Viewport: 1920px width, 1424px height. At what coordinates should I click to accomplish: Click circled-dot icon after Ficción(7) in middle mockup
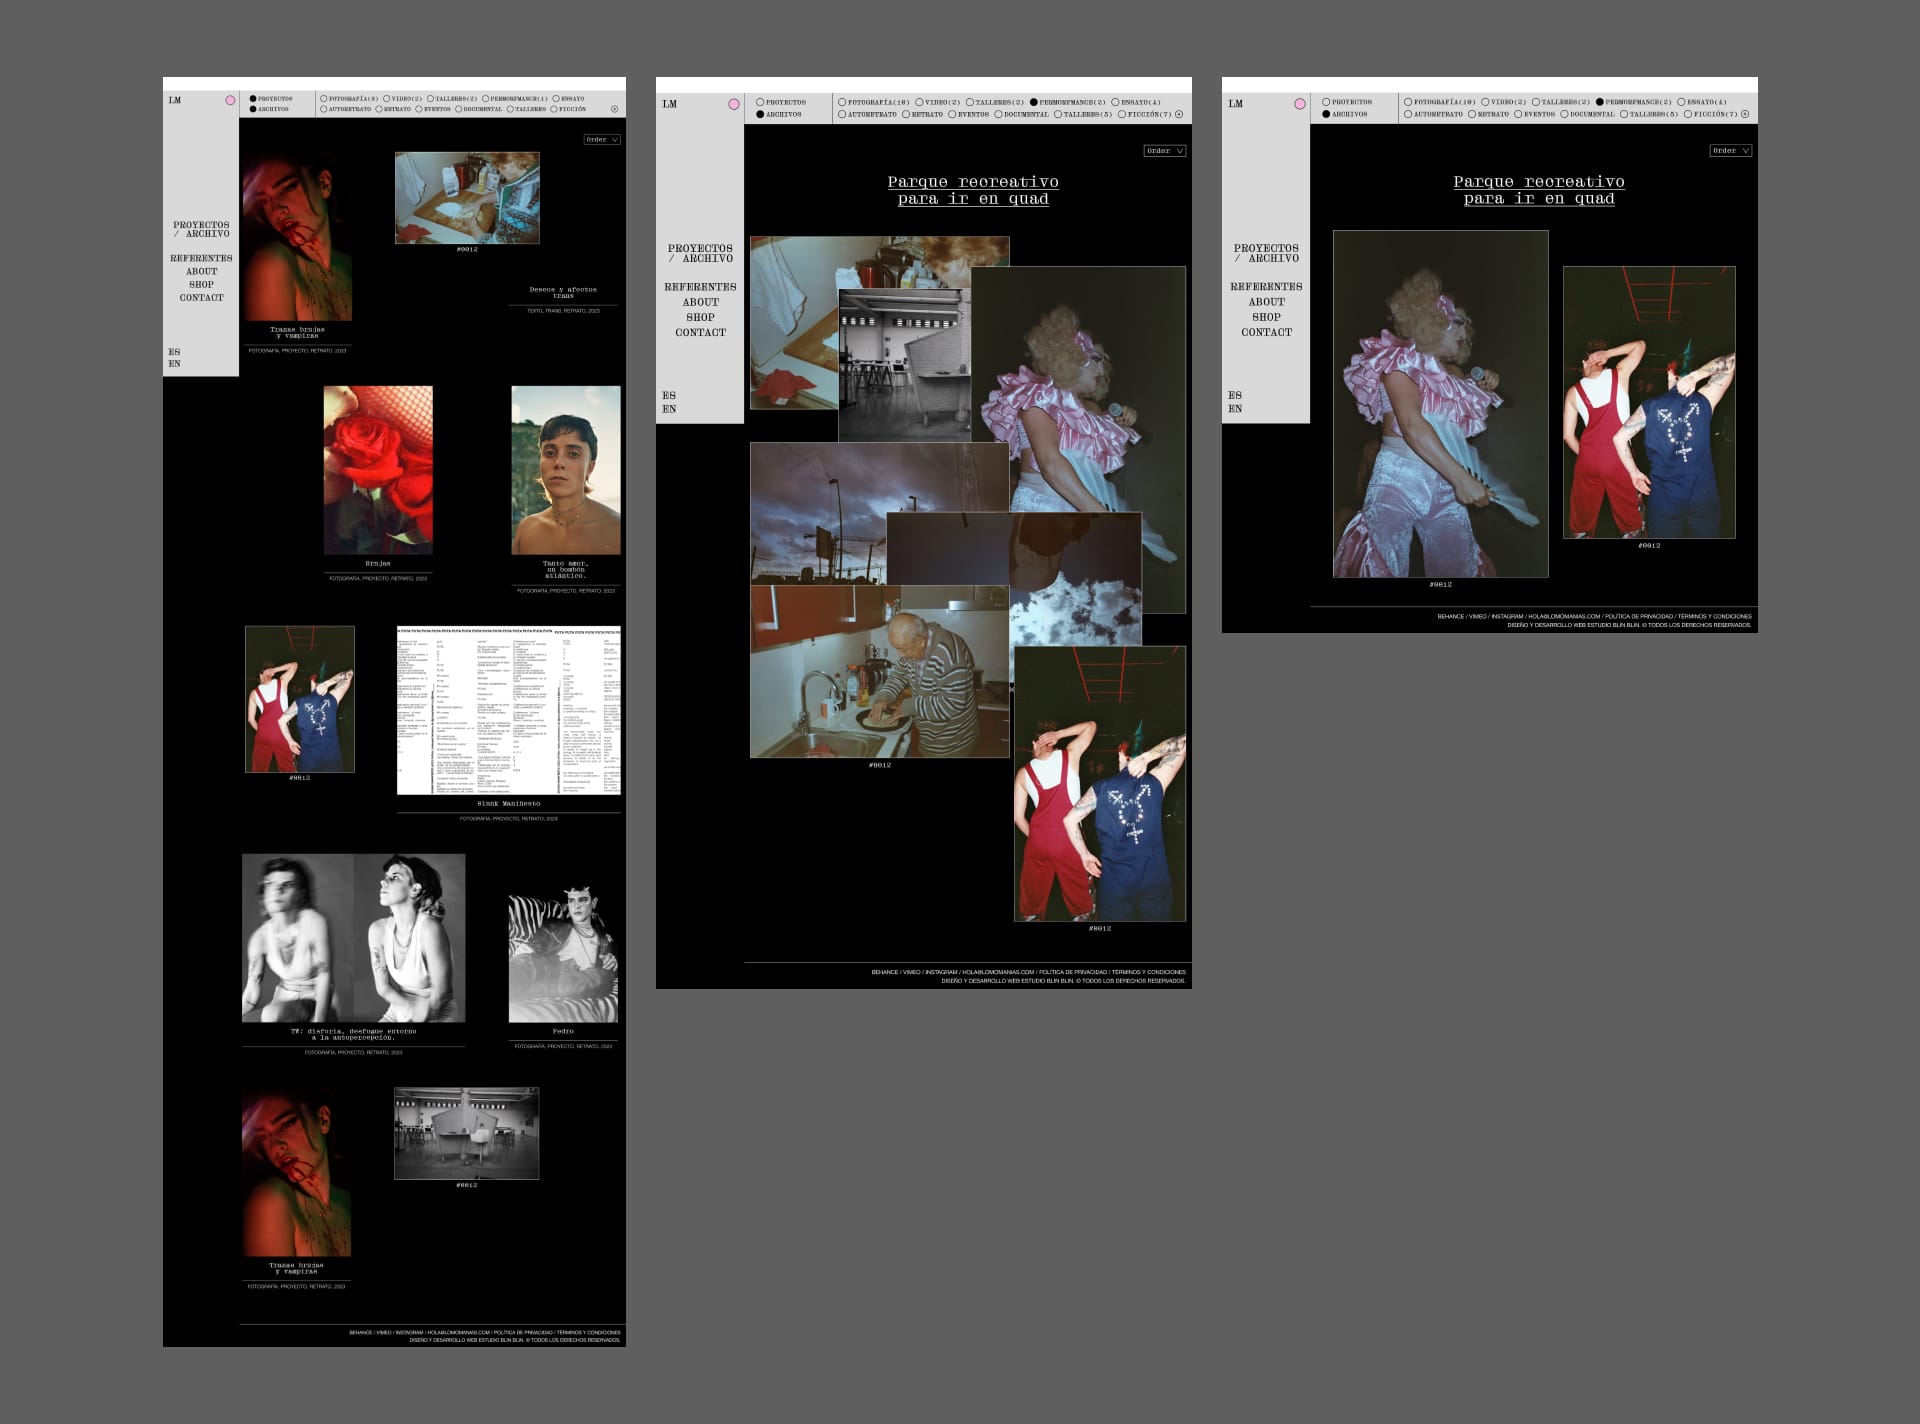(x=1179, y=114)
